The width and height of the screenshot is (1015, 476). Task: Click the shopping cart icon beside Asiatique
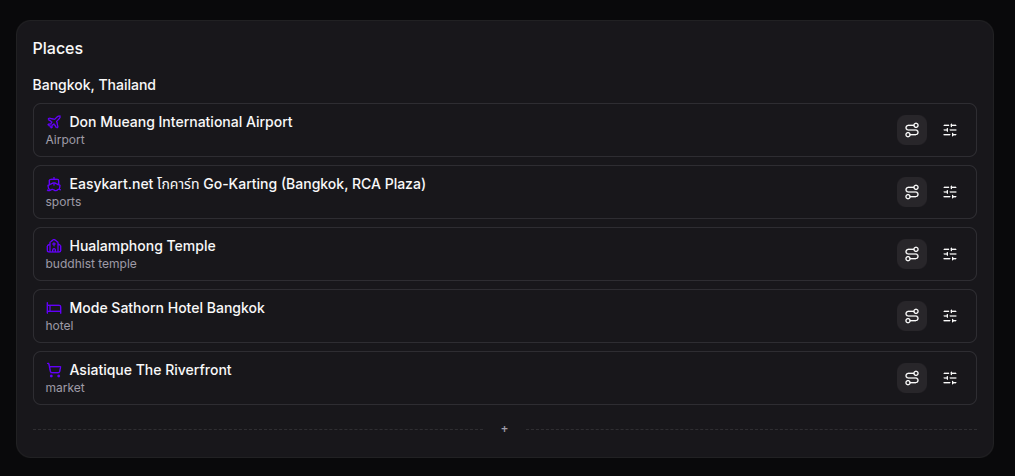coord(54,370)
